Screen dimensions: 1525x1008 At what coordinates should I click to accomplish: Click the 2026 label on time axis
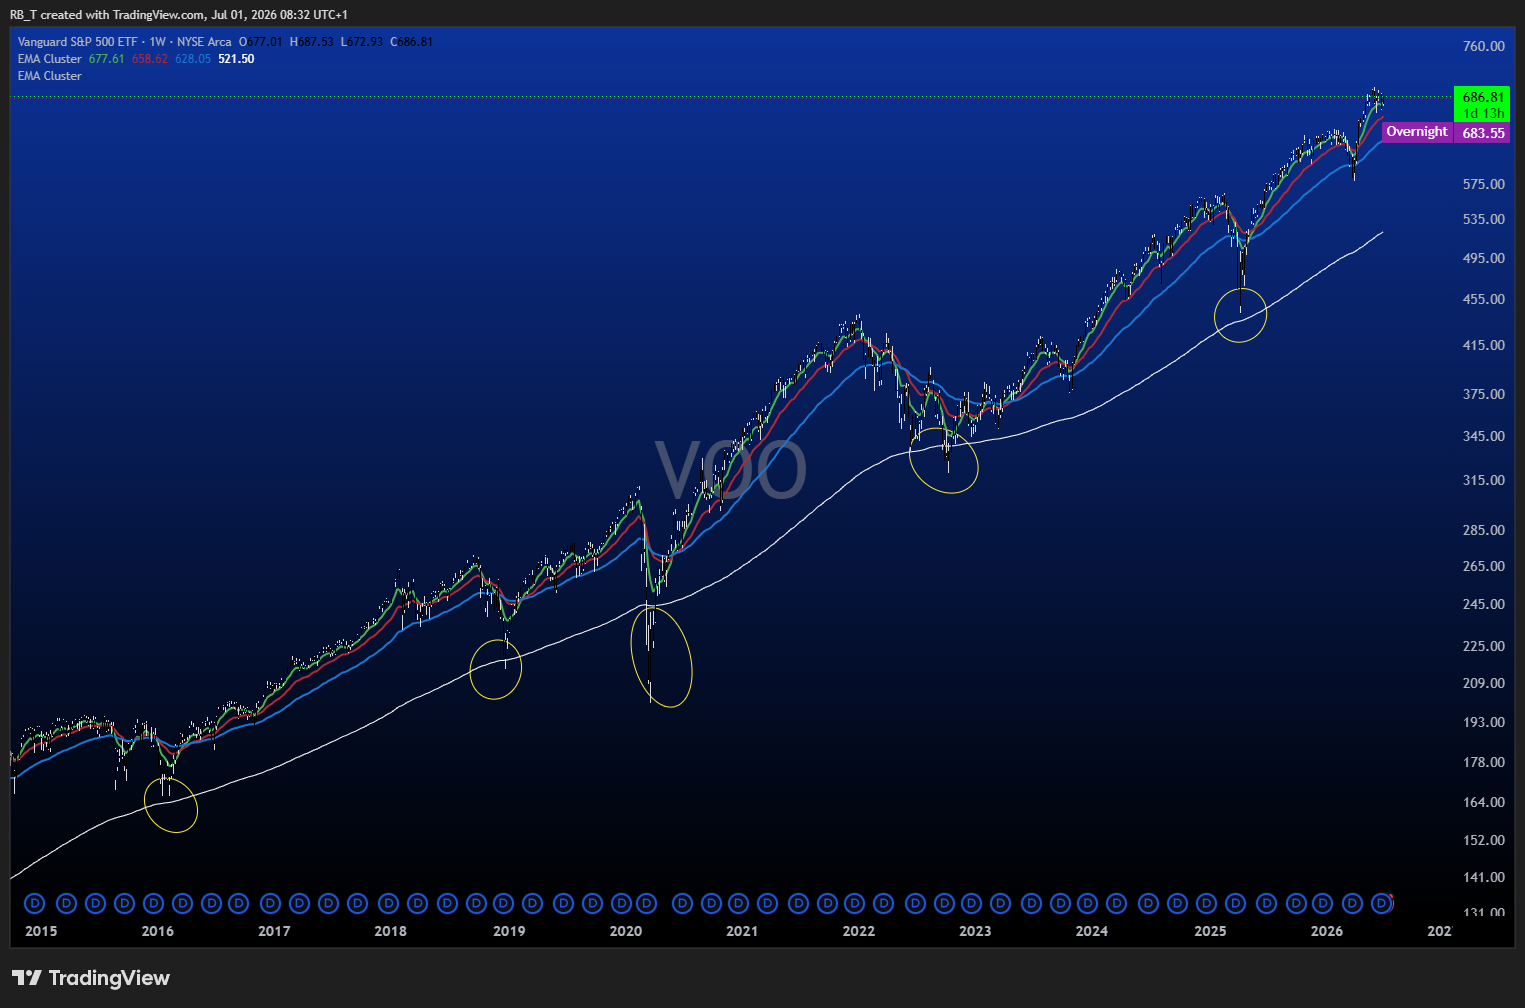1327,931
